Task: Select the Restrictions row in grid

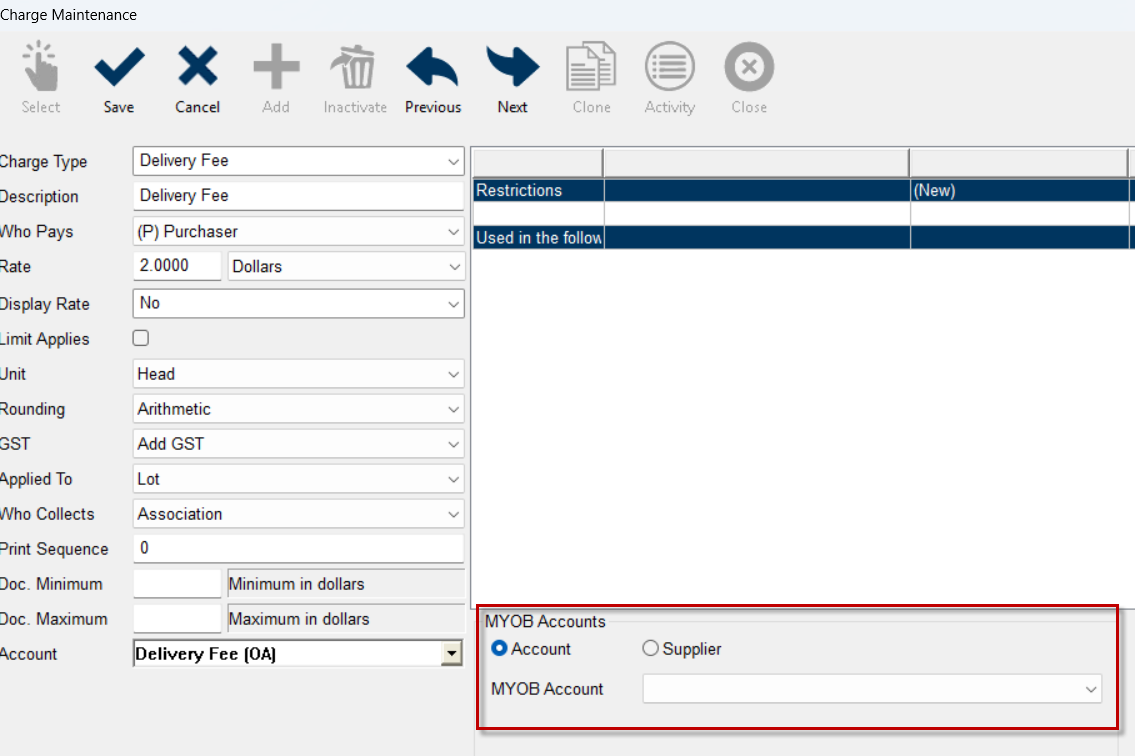Action: coord(538,190)
